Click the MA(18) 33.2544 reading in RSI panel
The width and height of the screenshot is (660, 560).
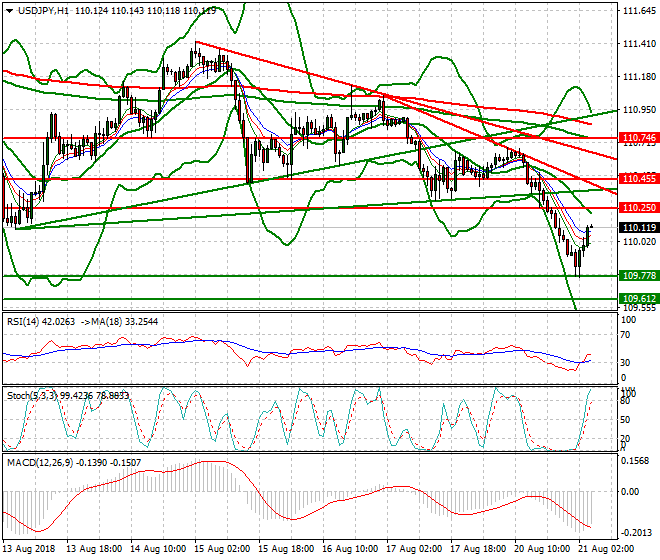pos(120,322)
